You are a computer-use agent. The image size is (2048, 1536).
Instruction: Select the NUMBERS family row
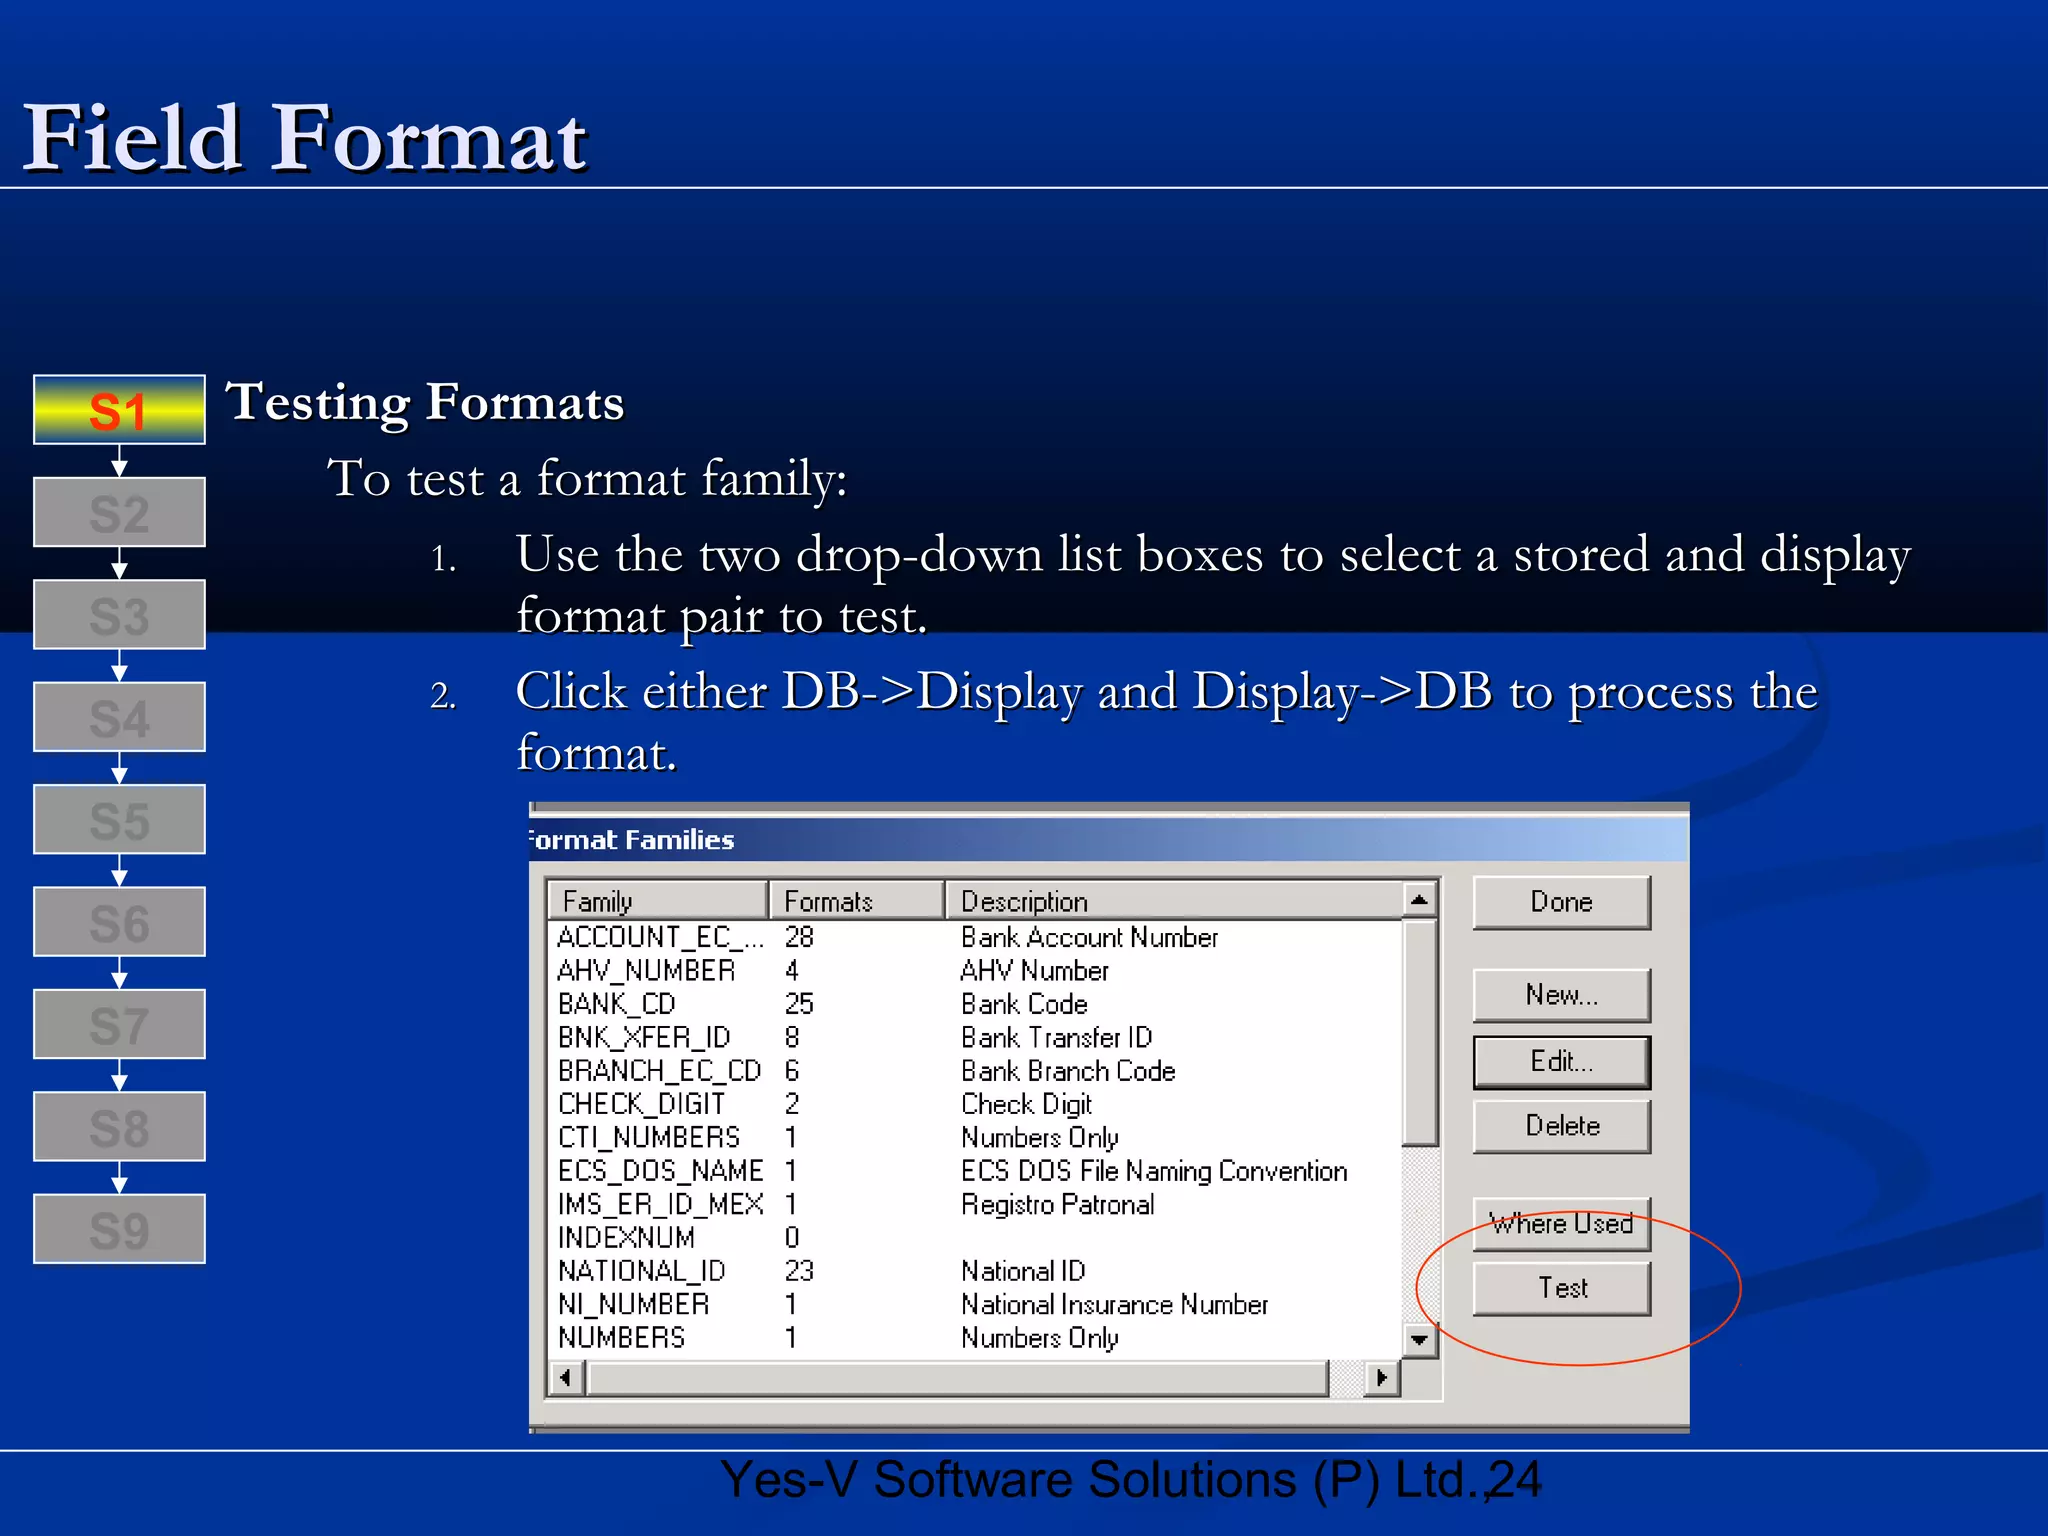click(975, 1338)
